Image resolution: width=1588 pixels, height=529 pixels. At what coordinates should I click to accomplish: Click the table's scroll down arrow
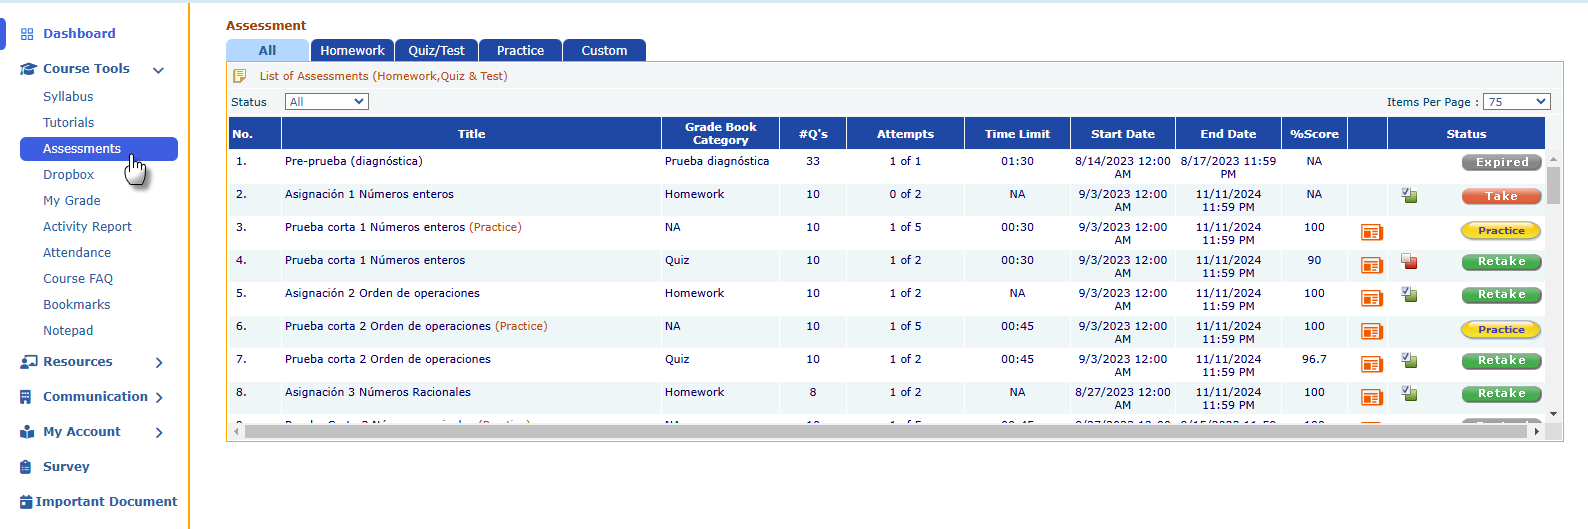(x=1553, y=414)
